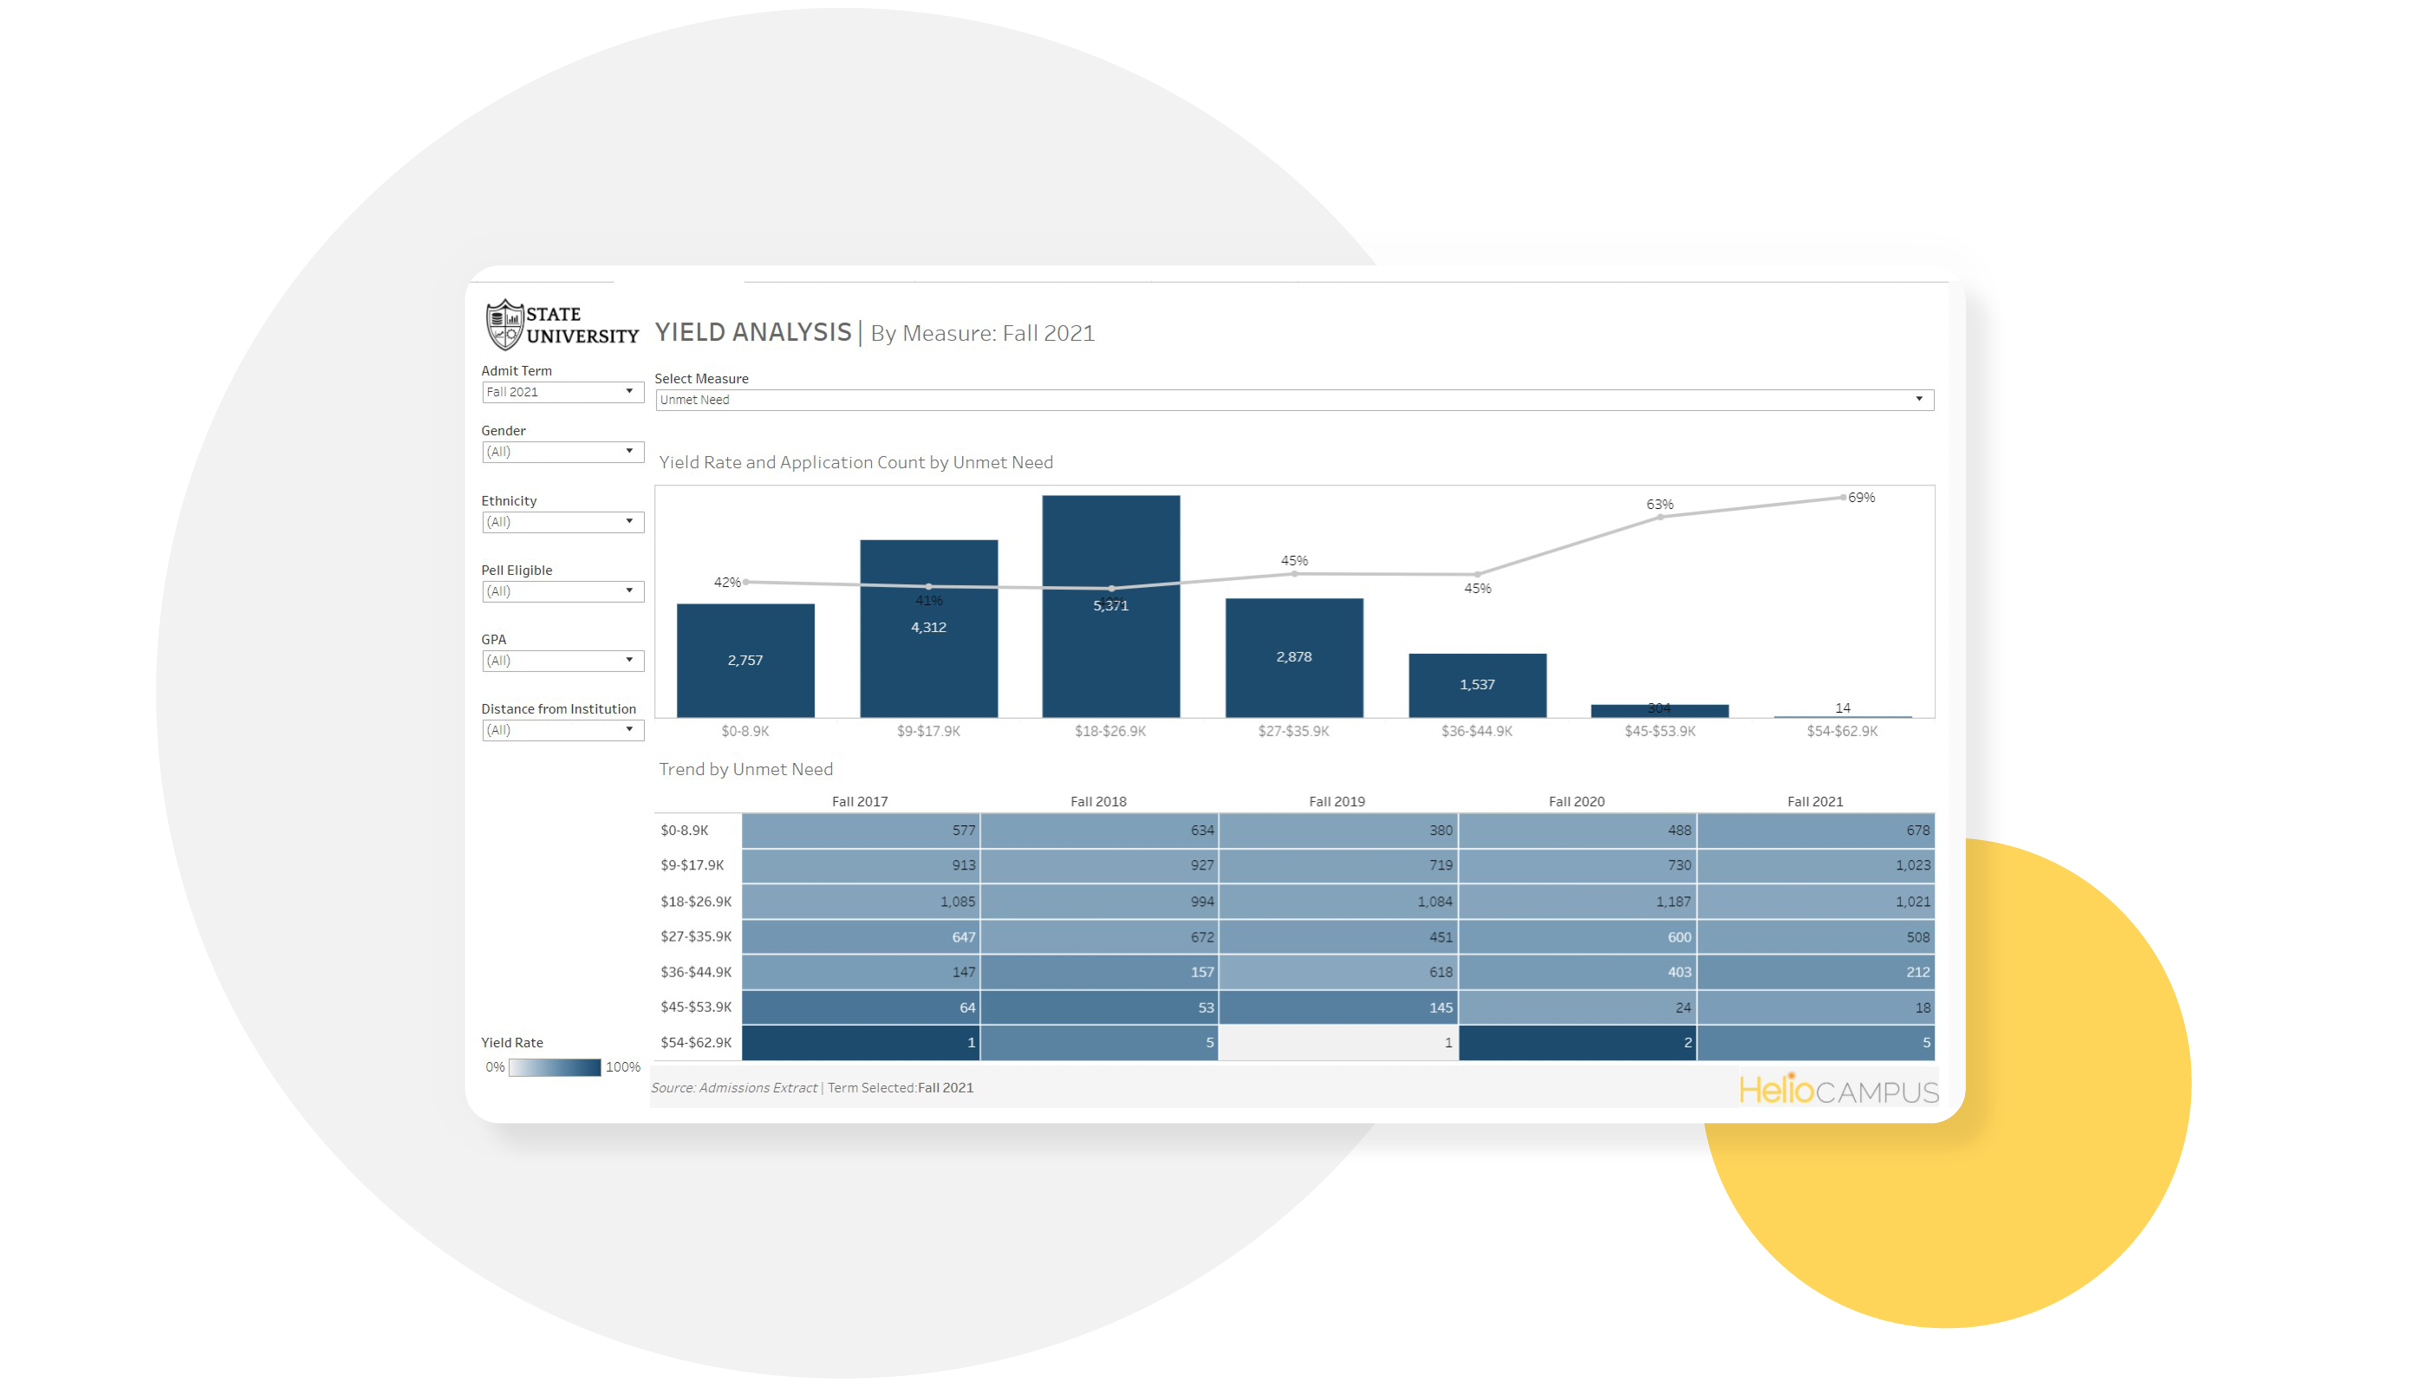The image size is (2431, 1389).
Task: Click the Trend by Unmet Need title
Action: click(746, 769)
